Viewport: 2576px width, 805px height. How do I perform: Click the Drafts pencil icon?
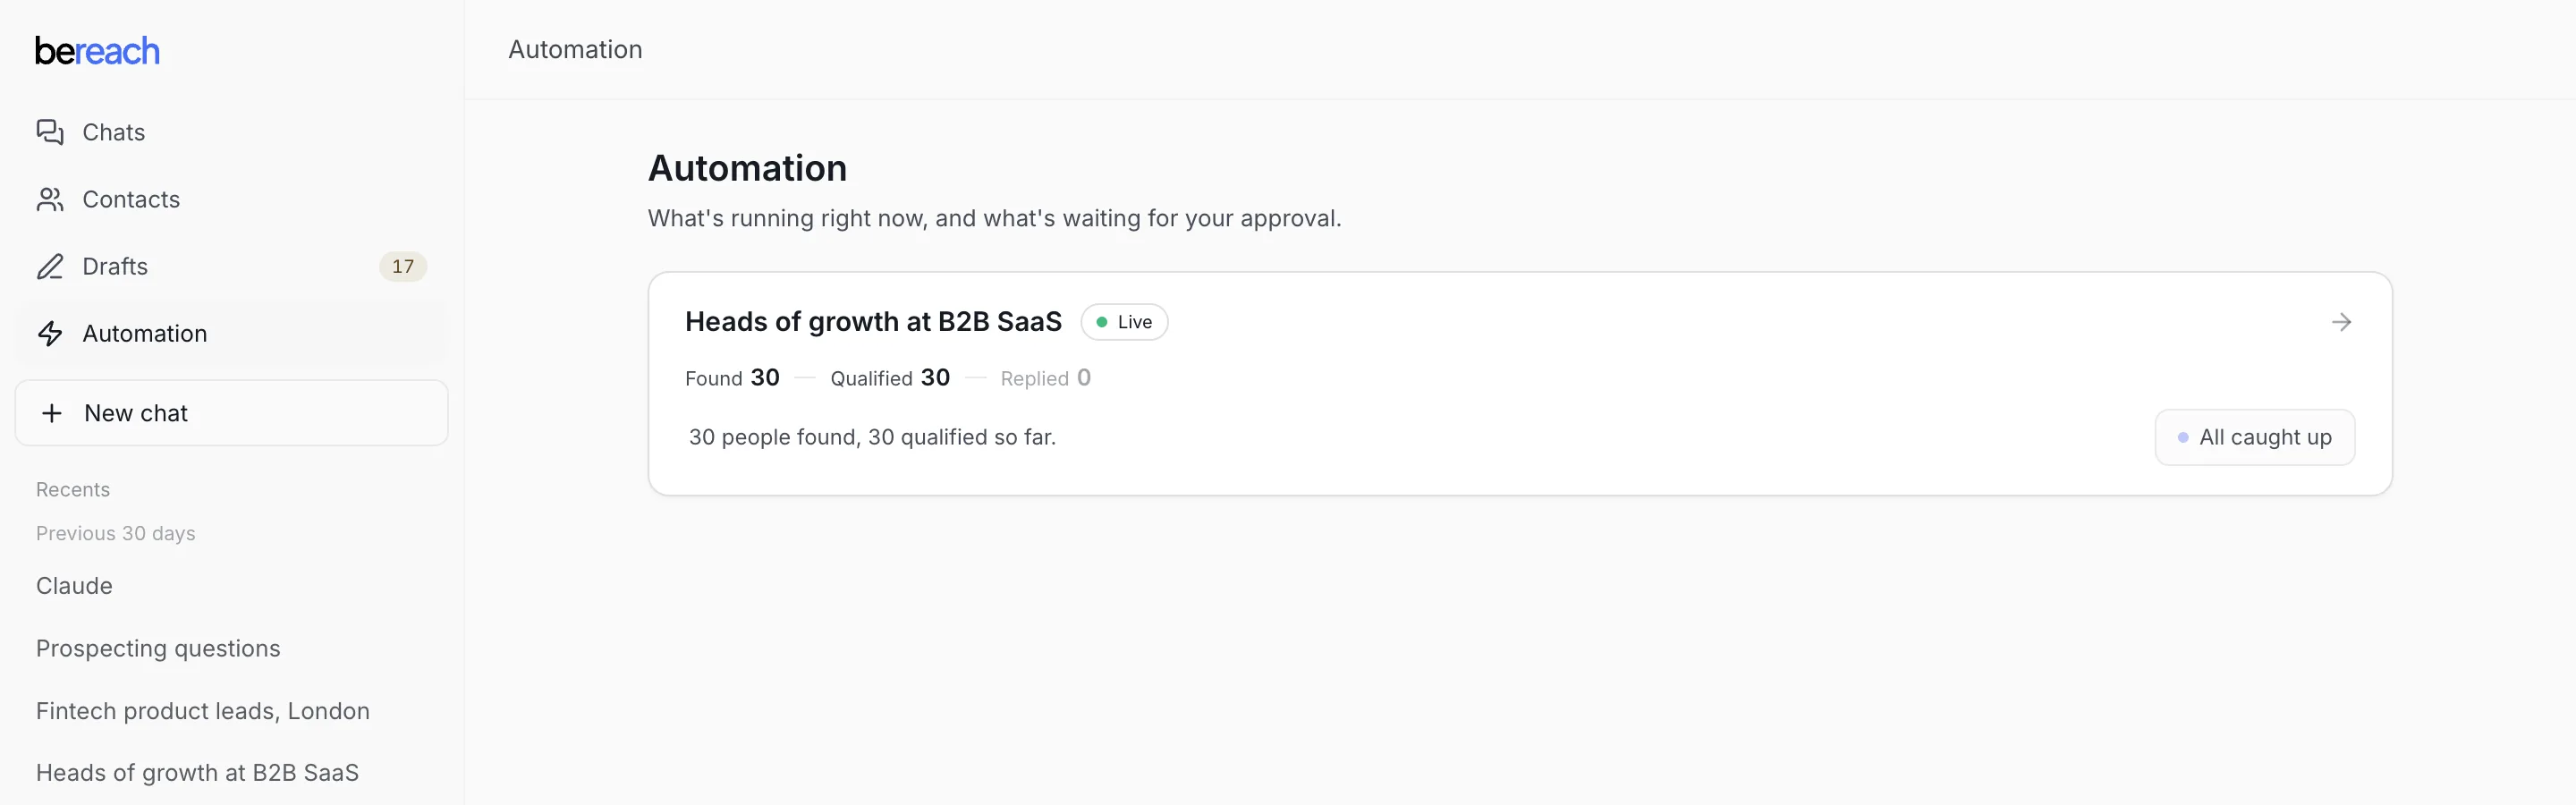[x=50, y=266]
